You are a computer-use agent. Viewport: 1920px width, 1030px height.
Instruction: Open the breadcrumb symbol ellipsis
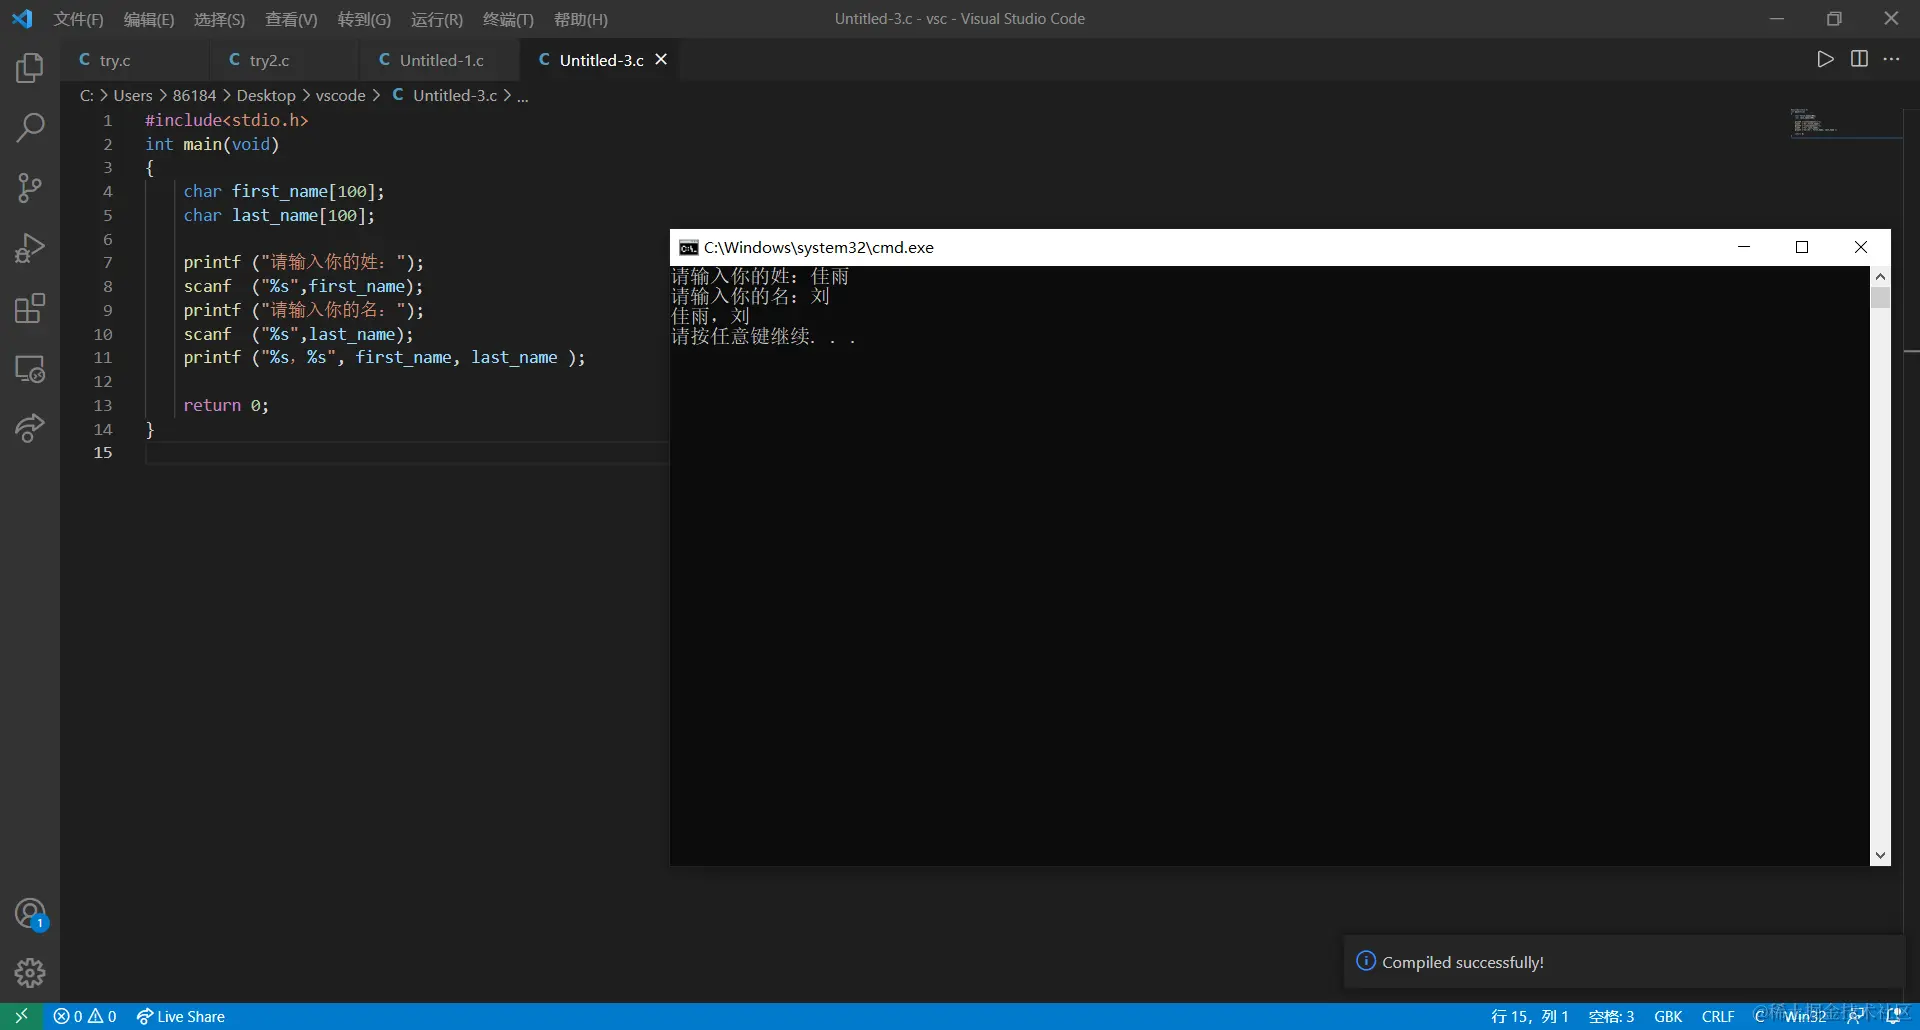coord(523,96)
